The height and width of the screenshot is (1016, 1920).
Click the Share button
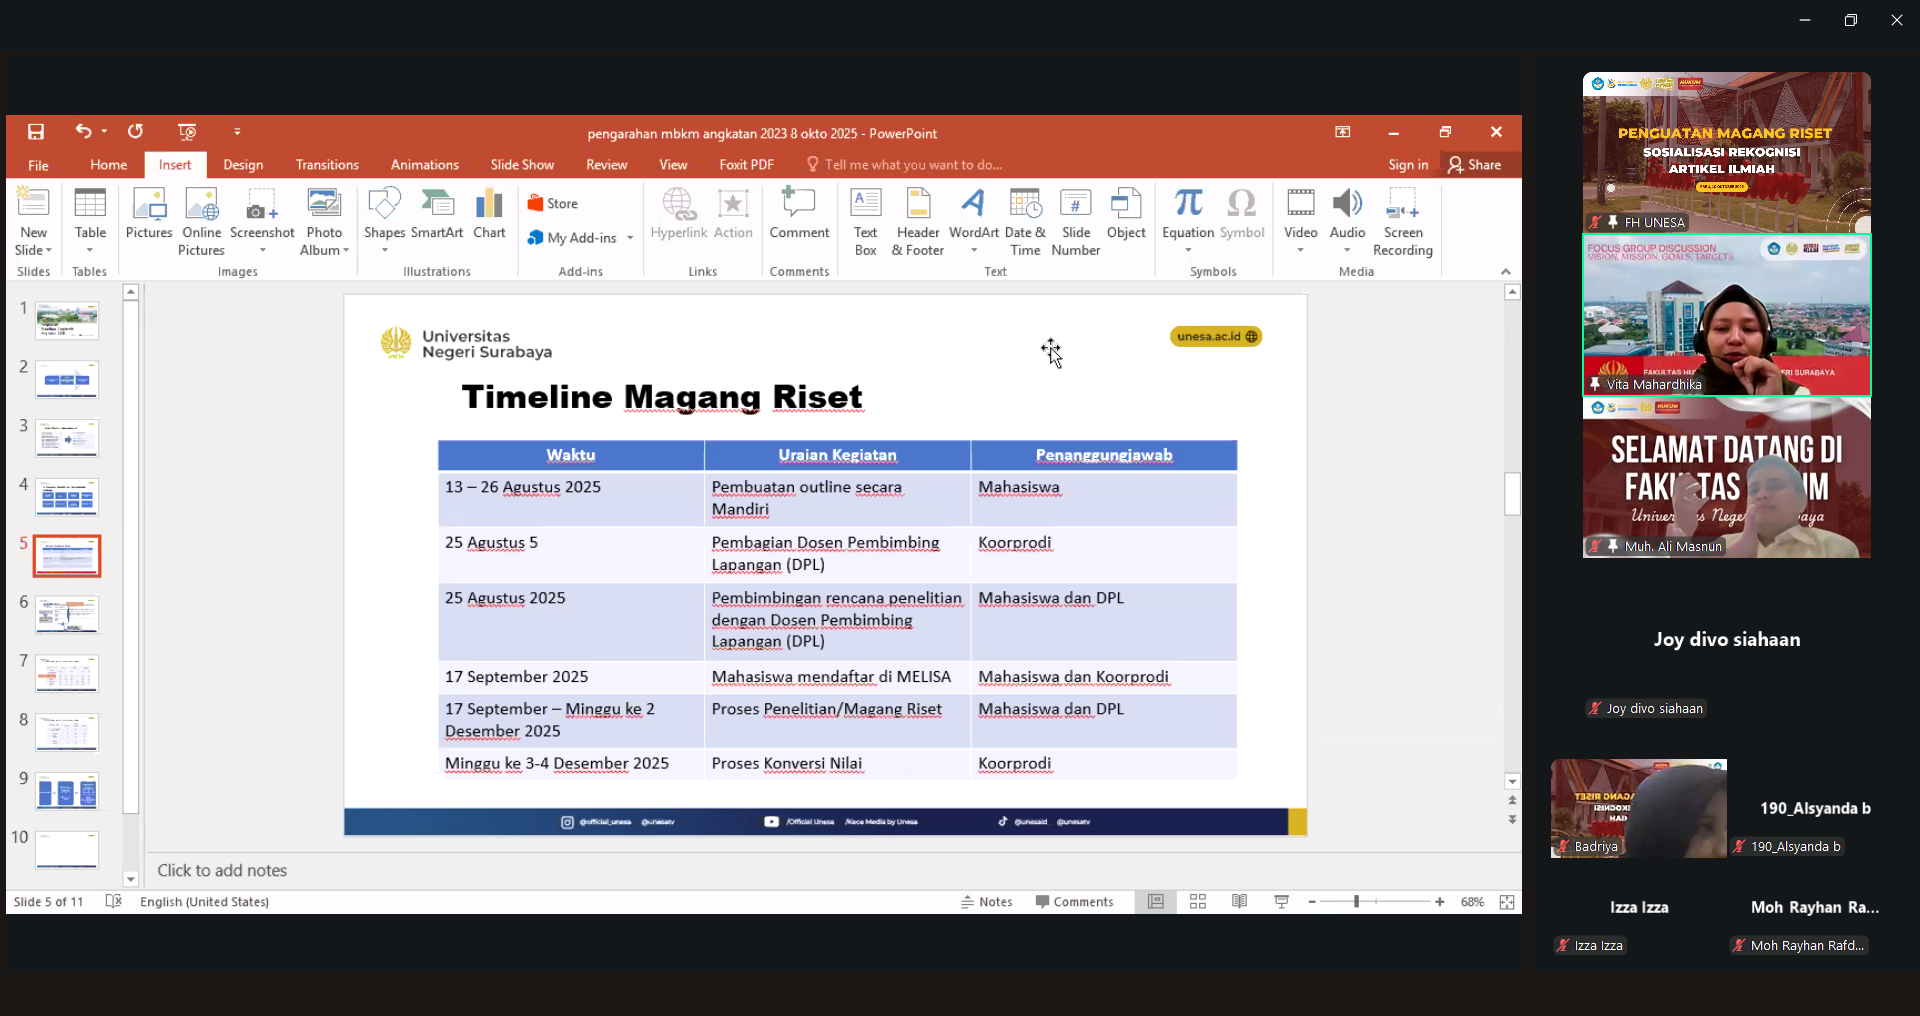[1475, 165]
